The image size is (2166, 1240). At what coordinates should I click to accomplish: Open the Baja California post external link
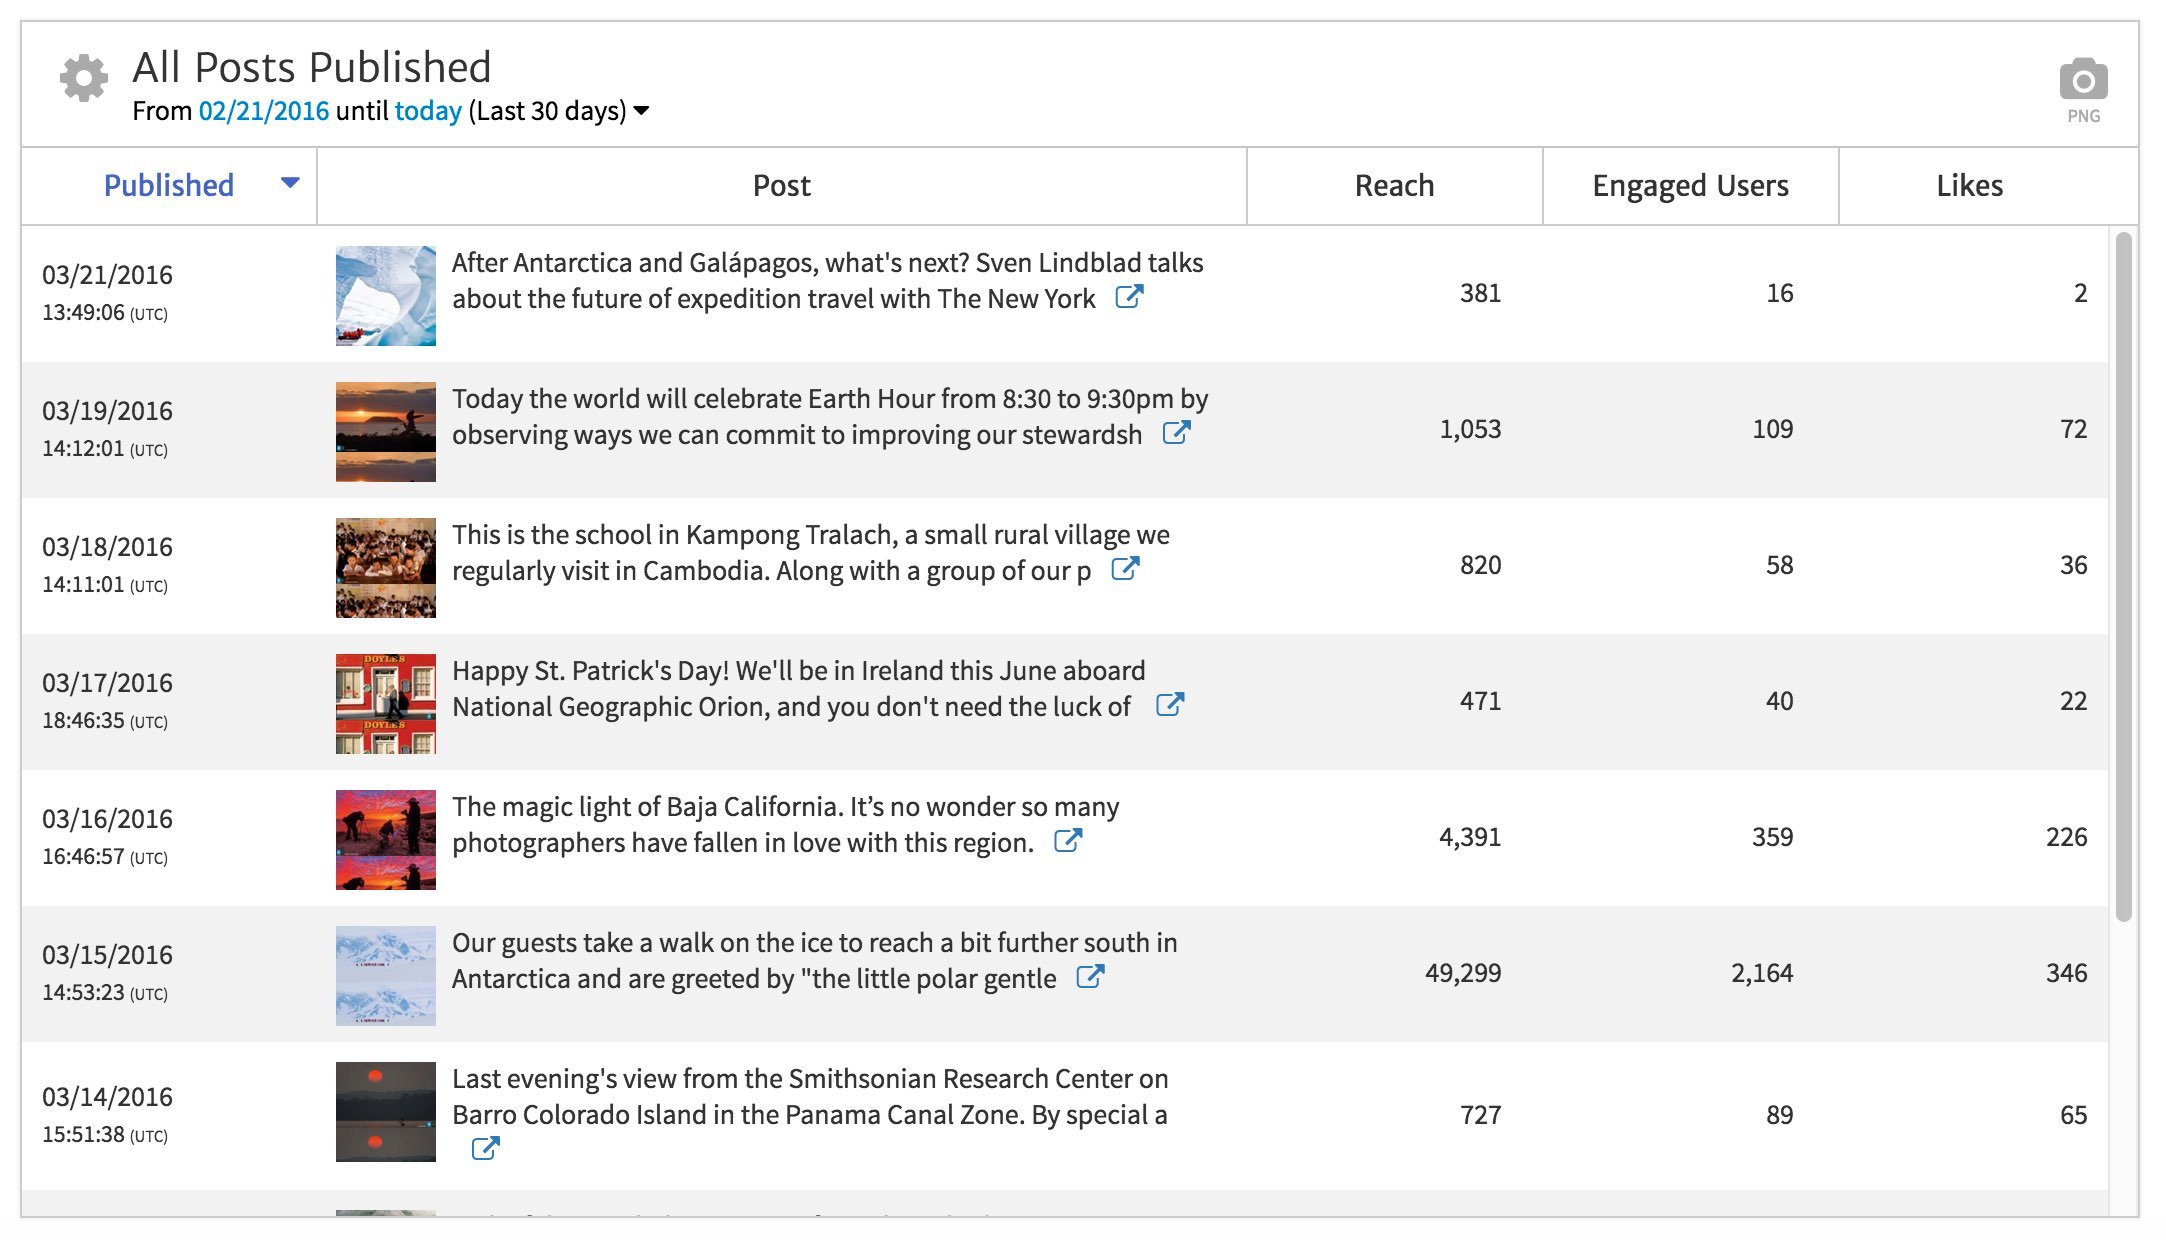click(1068, 841)
